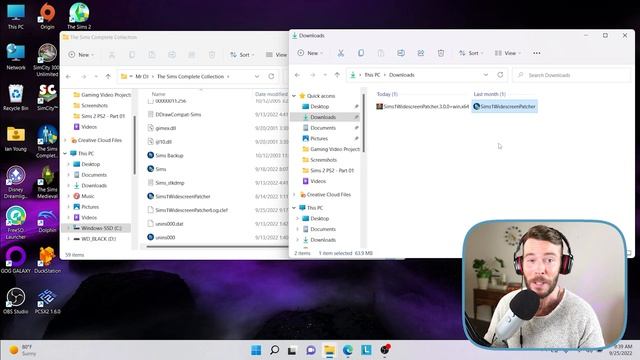The height and width of the screenshot is (360, 640).
Task: Expand Windows SSD (C:) tree node
Action: (69, 228)
